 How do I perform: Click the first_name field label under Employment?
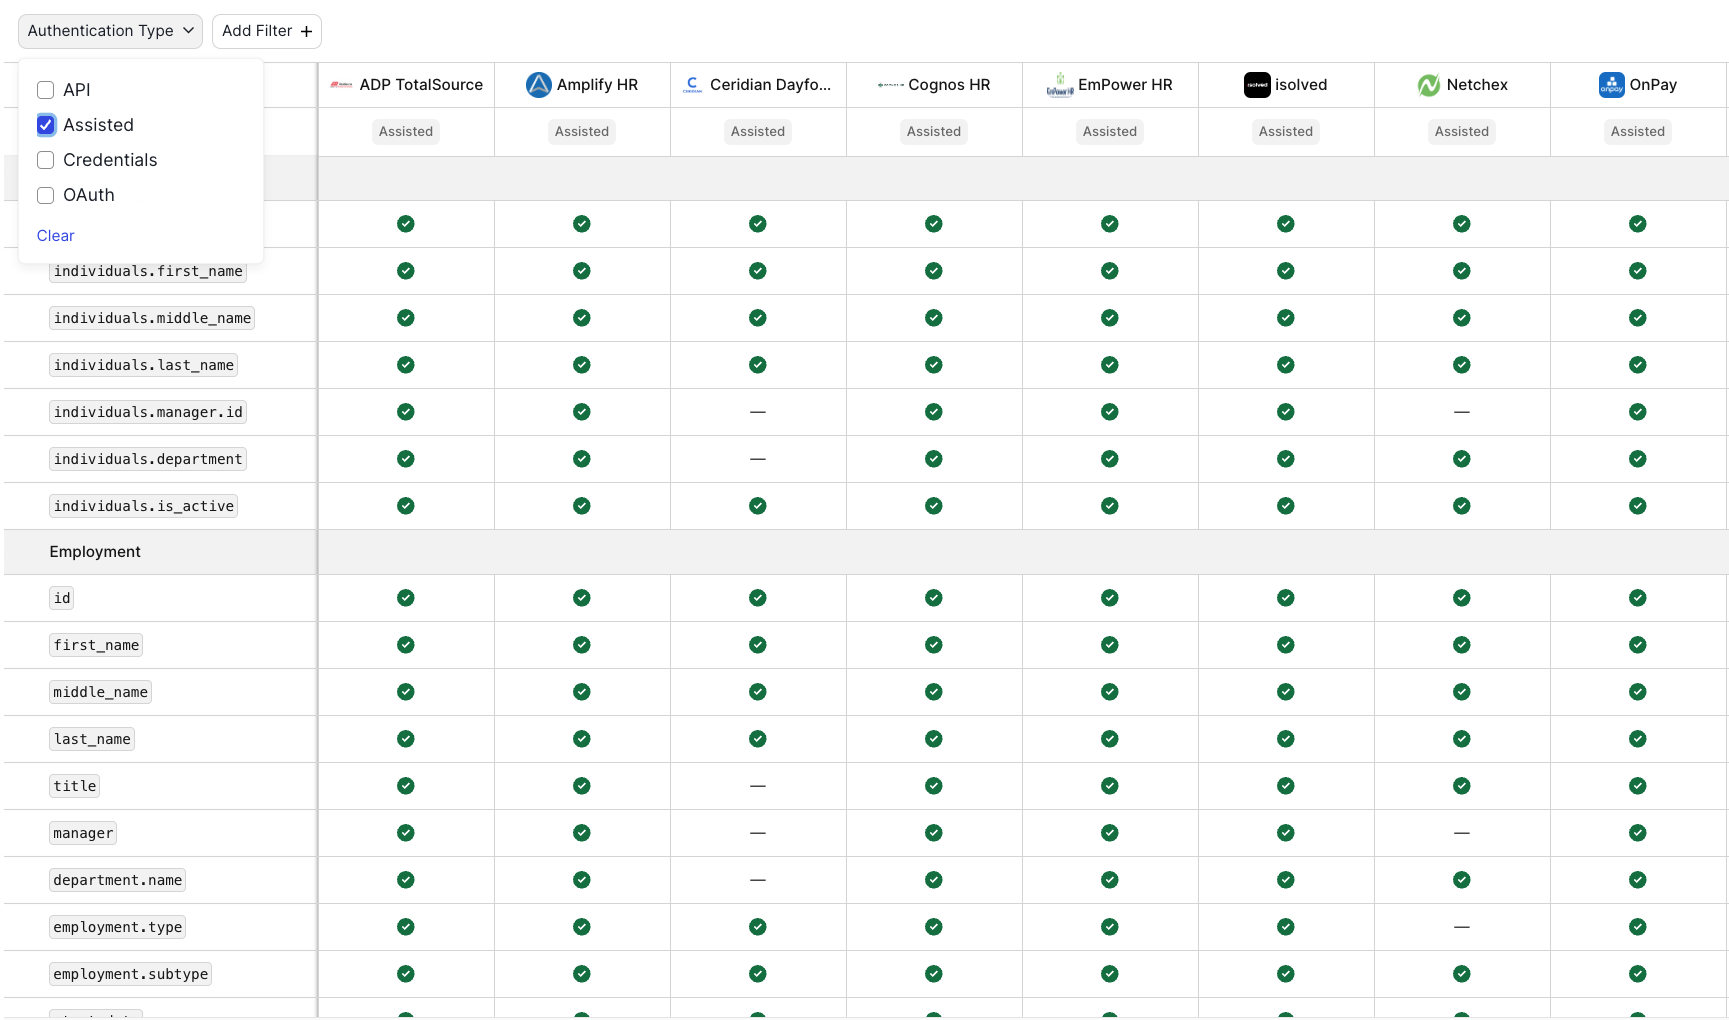pos(96,645)
